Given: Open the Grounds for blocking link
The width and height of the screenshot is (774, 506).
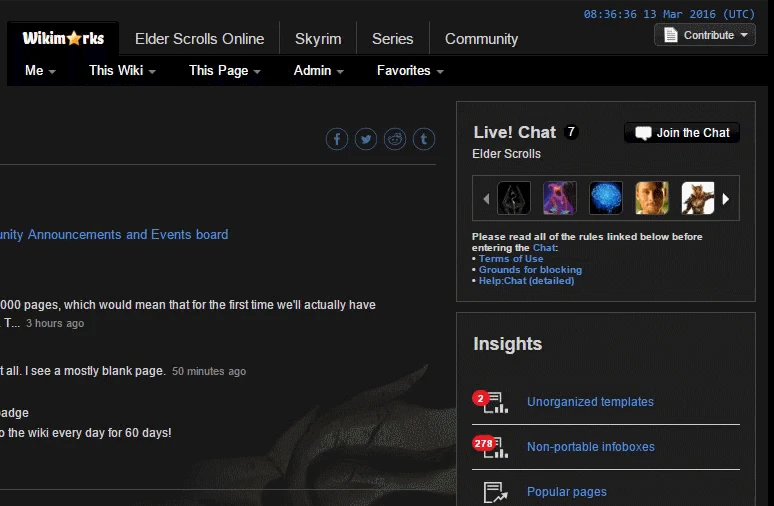Looking at the screenshot, I should 530,270.
